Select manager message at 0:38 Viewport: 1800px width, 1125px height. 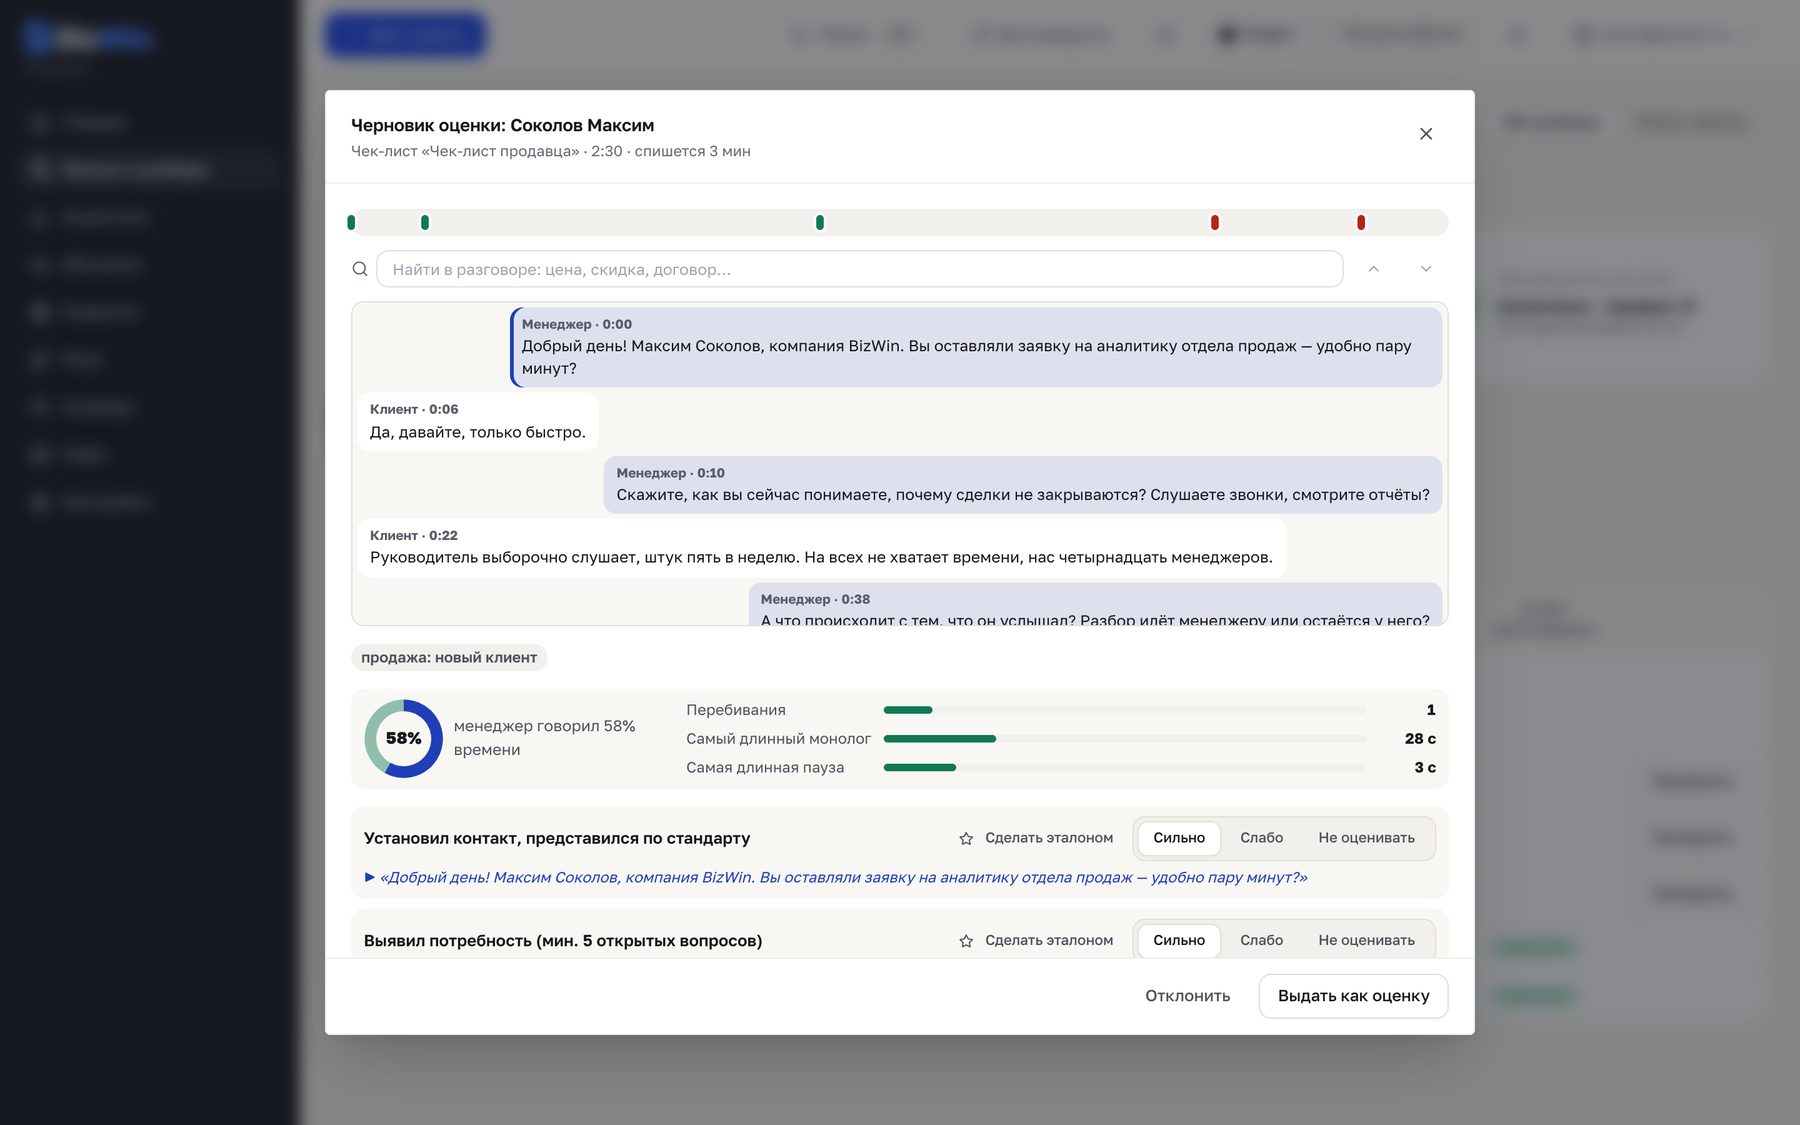(x=1095, y=604)
